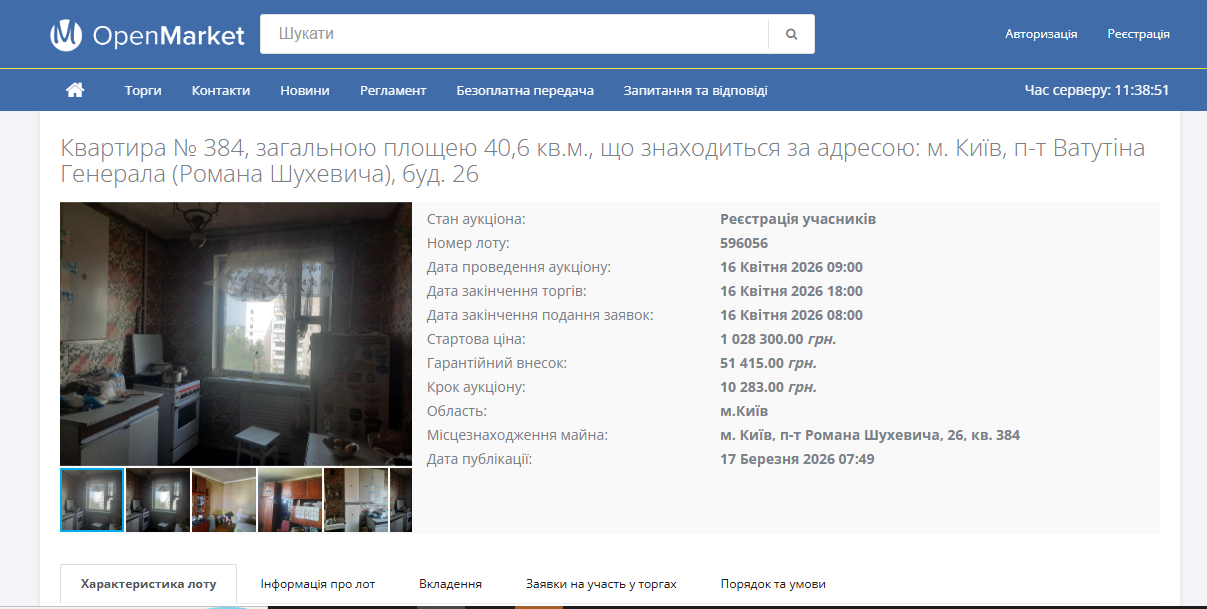
Task: Open the Реєстрація link
Action: 1138,33
